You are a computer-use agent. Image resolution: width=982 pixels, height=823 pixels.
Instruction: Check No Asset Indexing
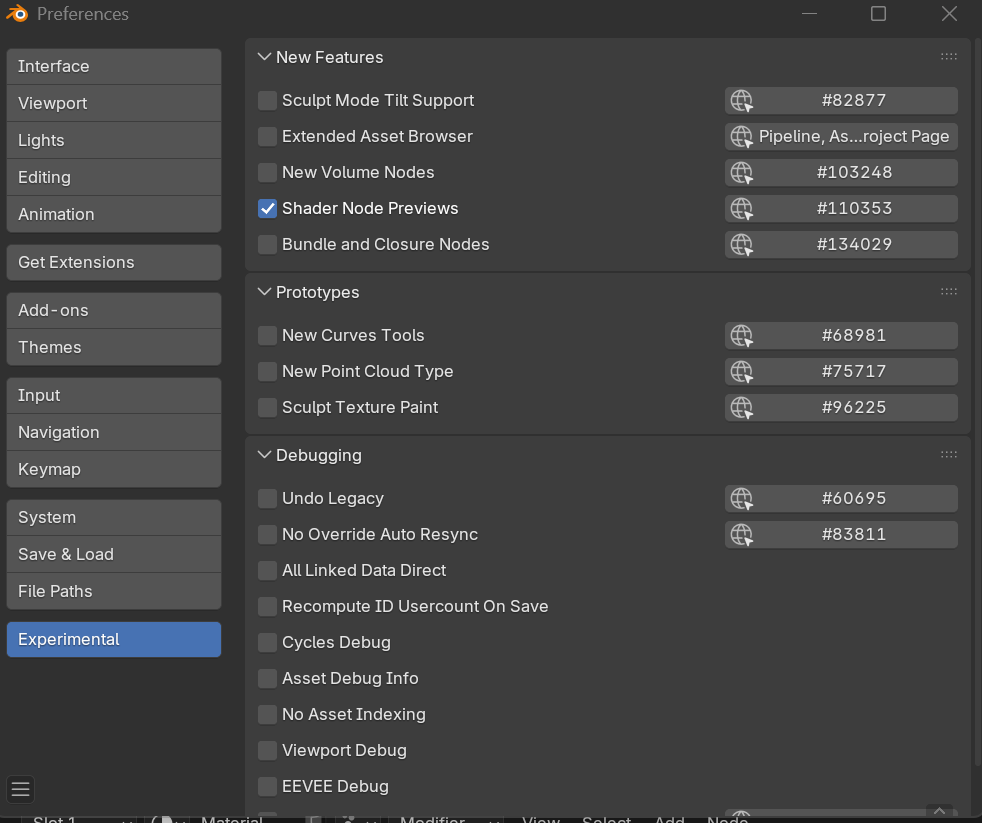pos(267,715)
